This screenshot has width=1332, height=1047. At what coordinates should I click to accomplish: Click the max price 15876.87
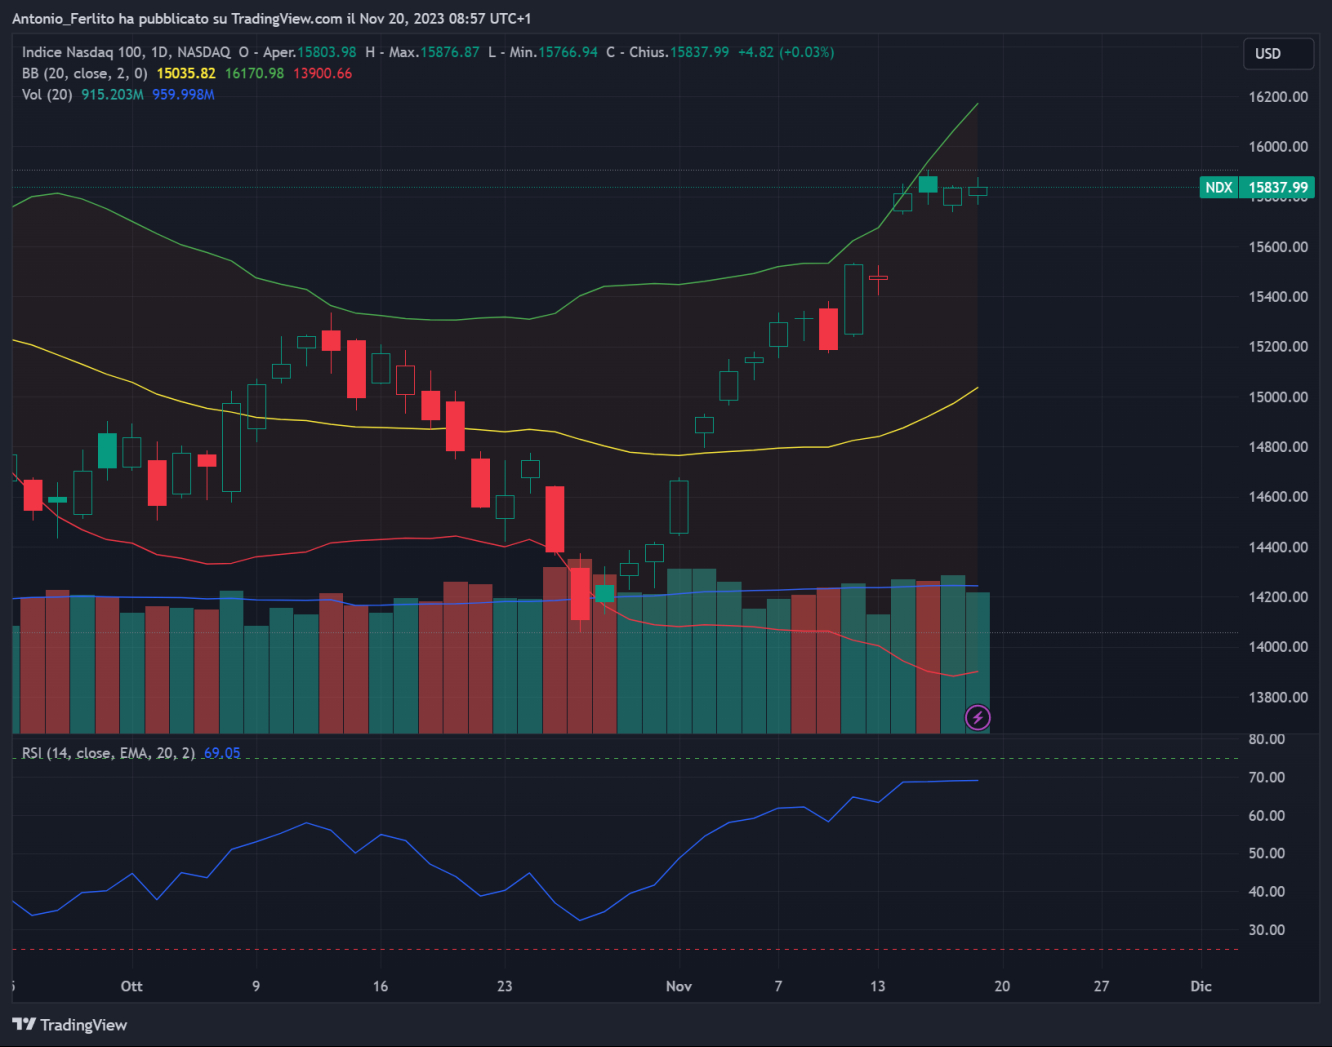click(x=449, y=52)
